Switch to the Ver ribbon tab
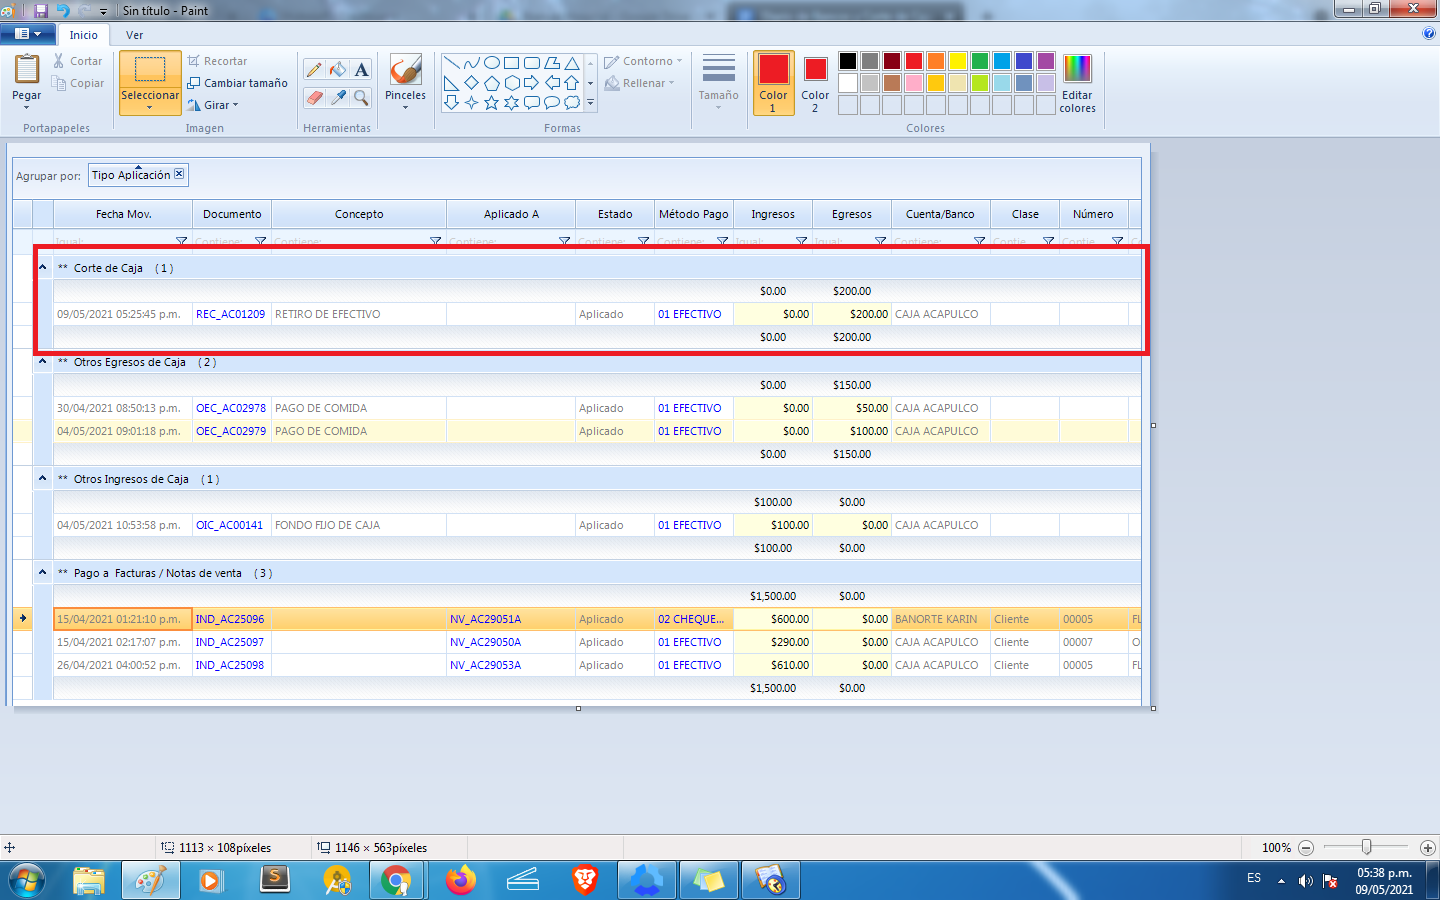The height and width of the screenshot is (900, 1440). click(134, 35)
